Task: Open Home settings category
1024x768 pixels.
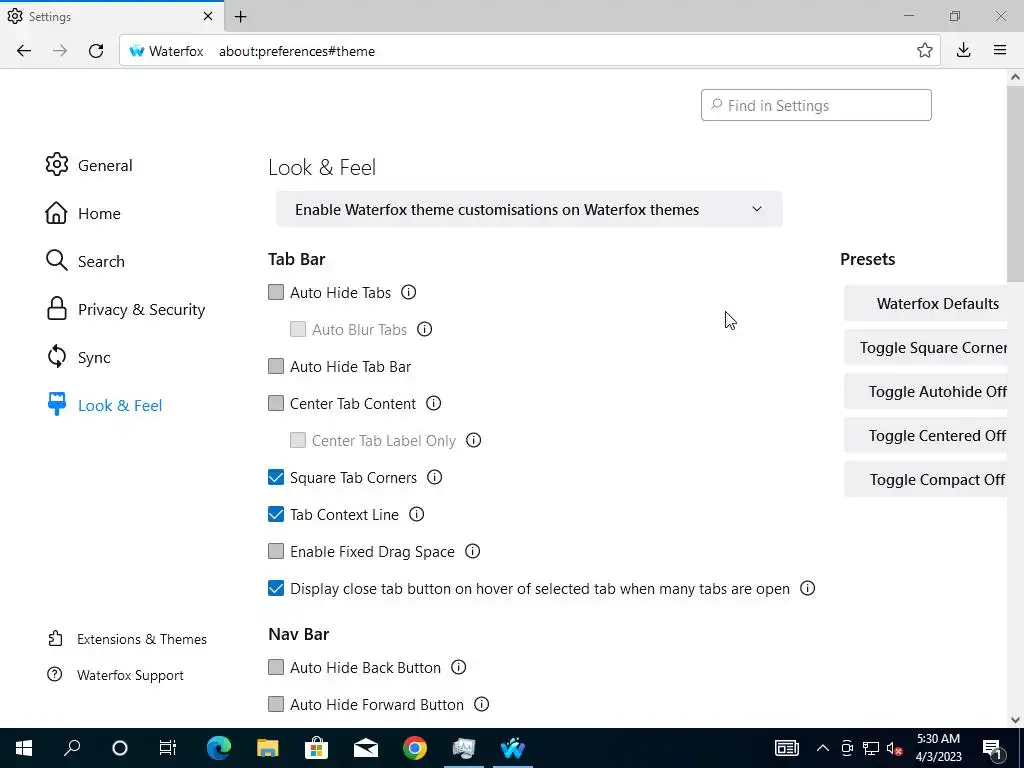Action: point(83,214)
